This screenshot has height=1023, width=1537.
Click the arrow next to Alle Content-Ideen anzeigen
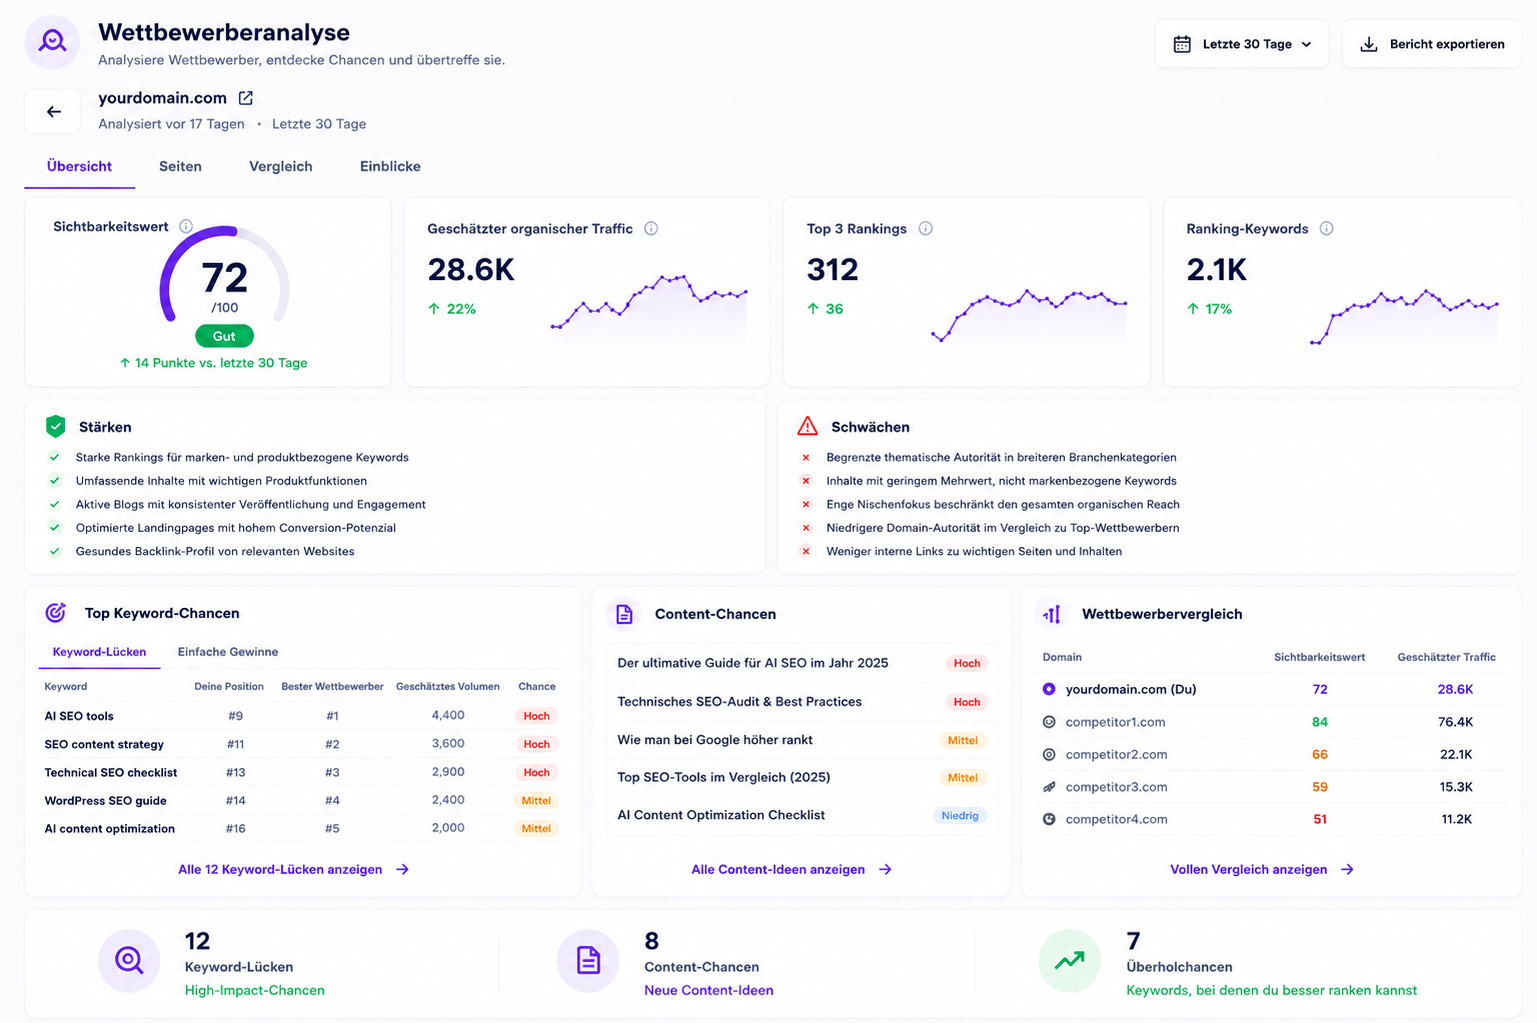(885, 870)
